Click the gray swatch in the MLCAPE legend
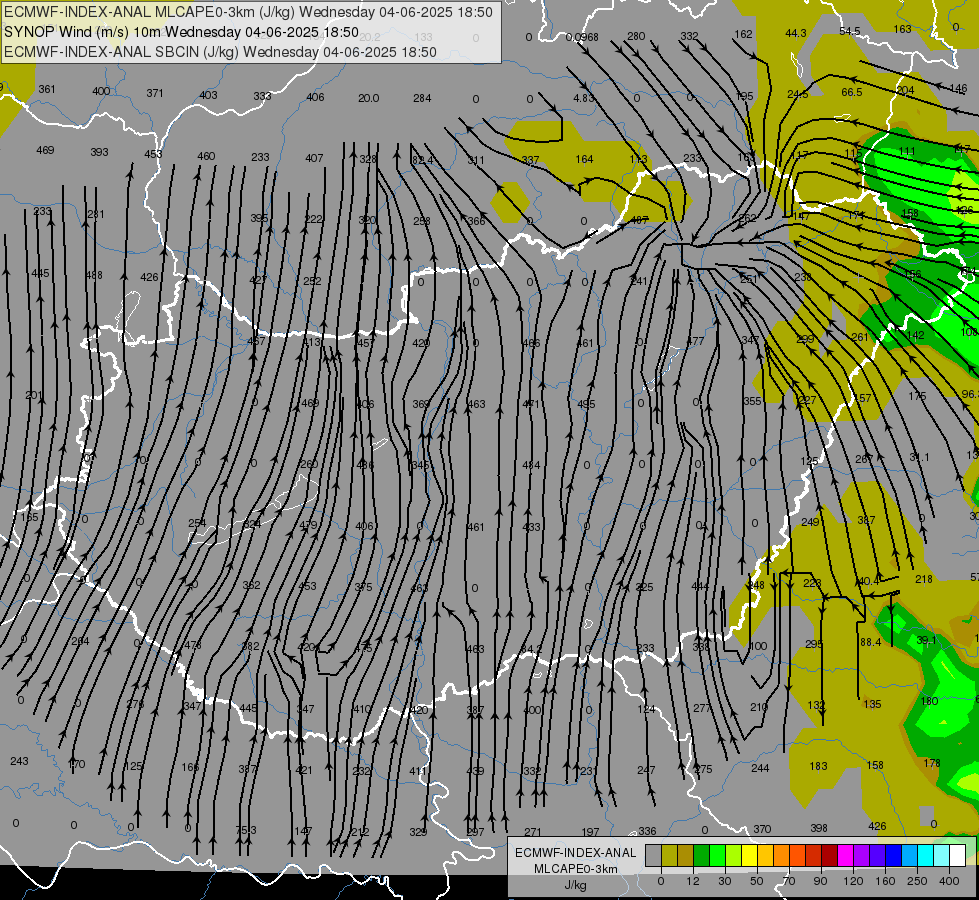The width and height of the screenshot is (979, 900). [654, 855]
